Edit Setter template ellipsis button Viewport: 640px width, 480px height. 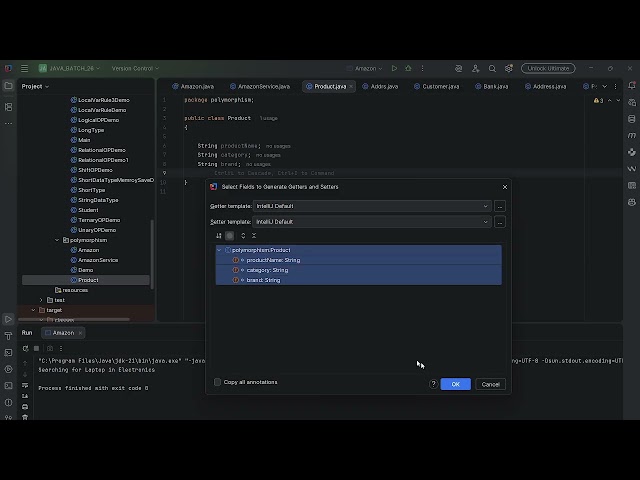[x=500, y=222]
